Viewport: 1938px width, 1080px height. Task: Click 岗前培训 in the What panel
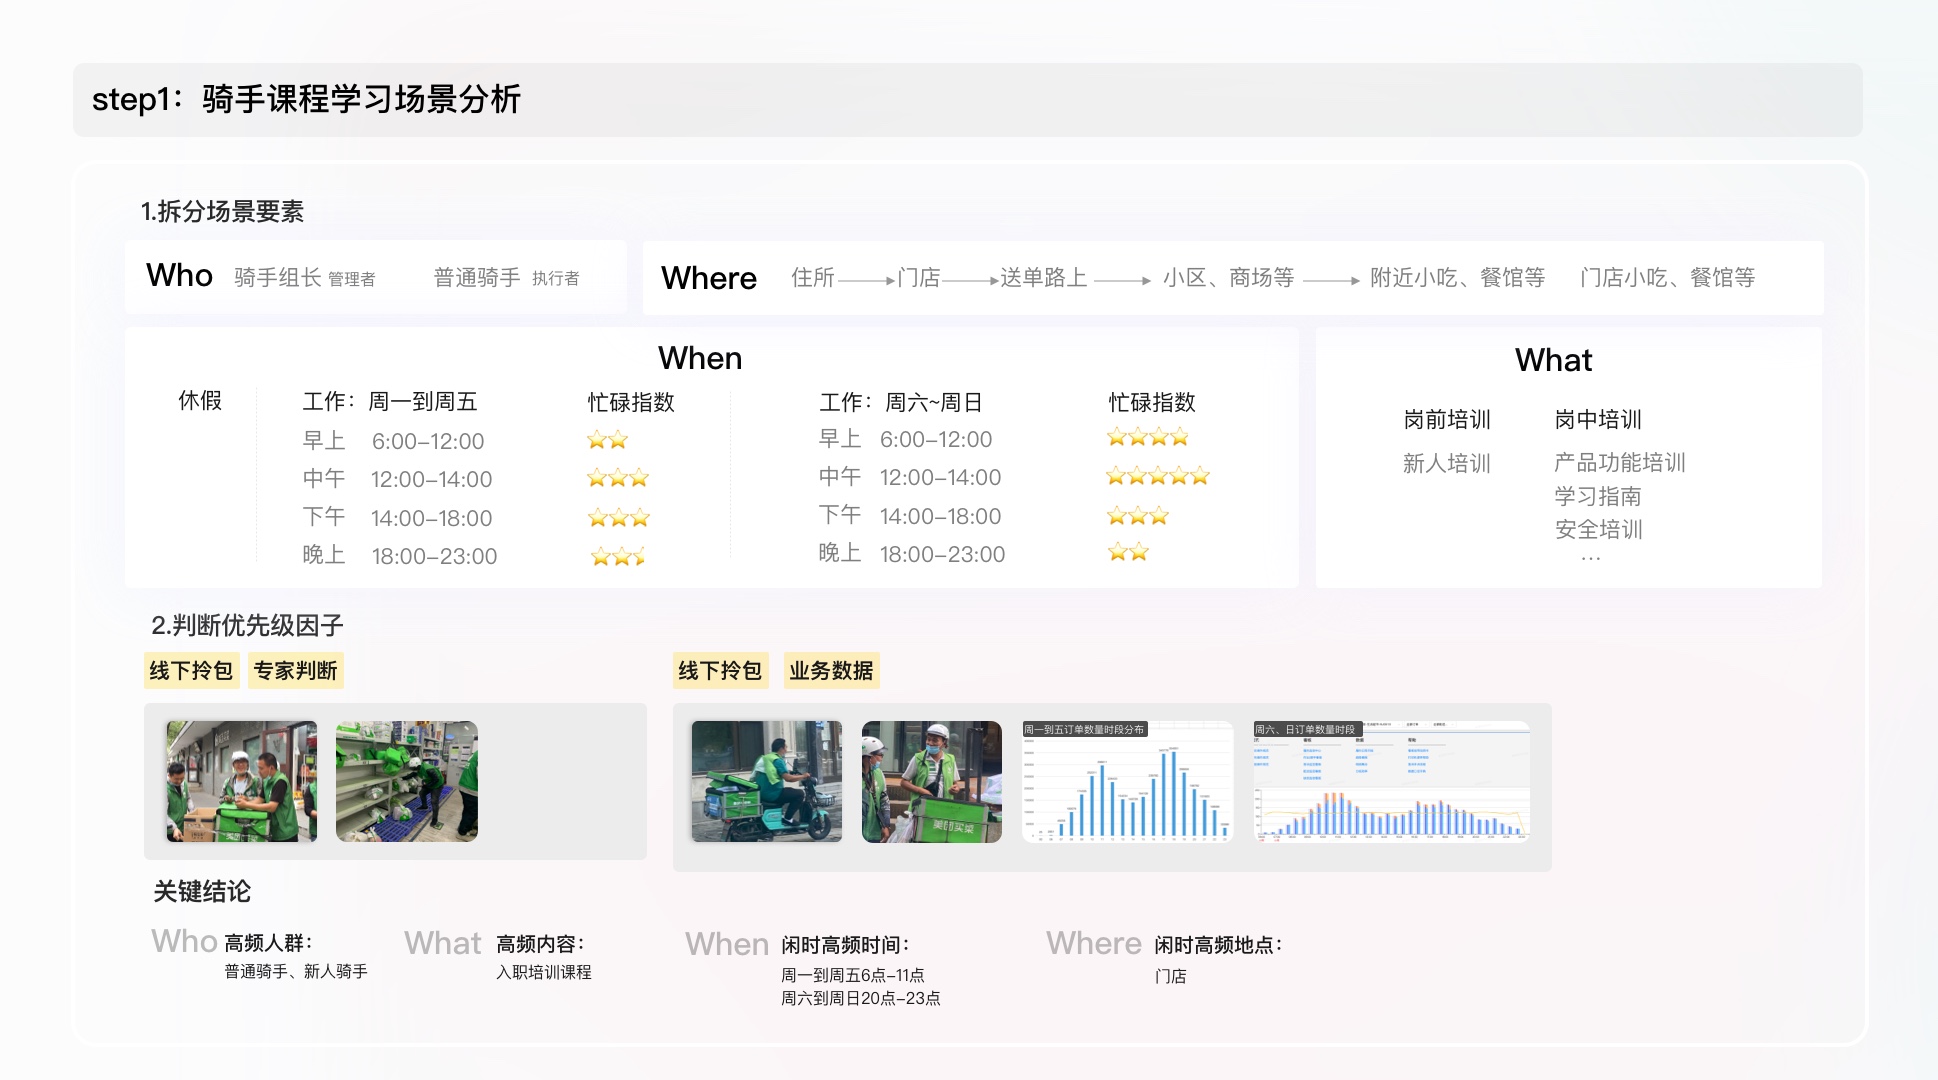1447,419
